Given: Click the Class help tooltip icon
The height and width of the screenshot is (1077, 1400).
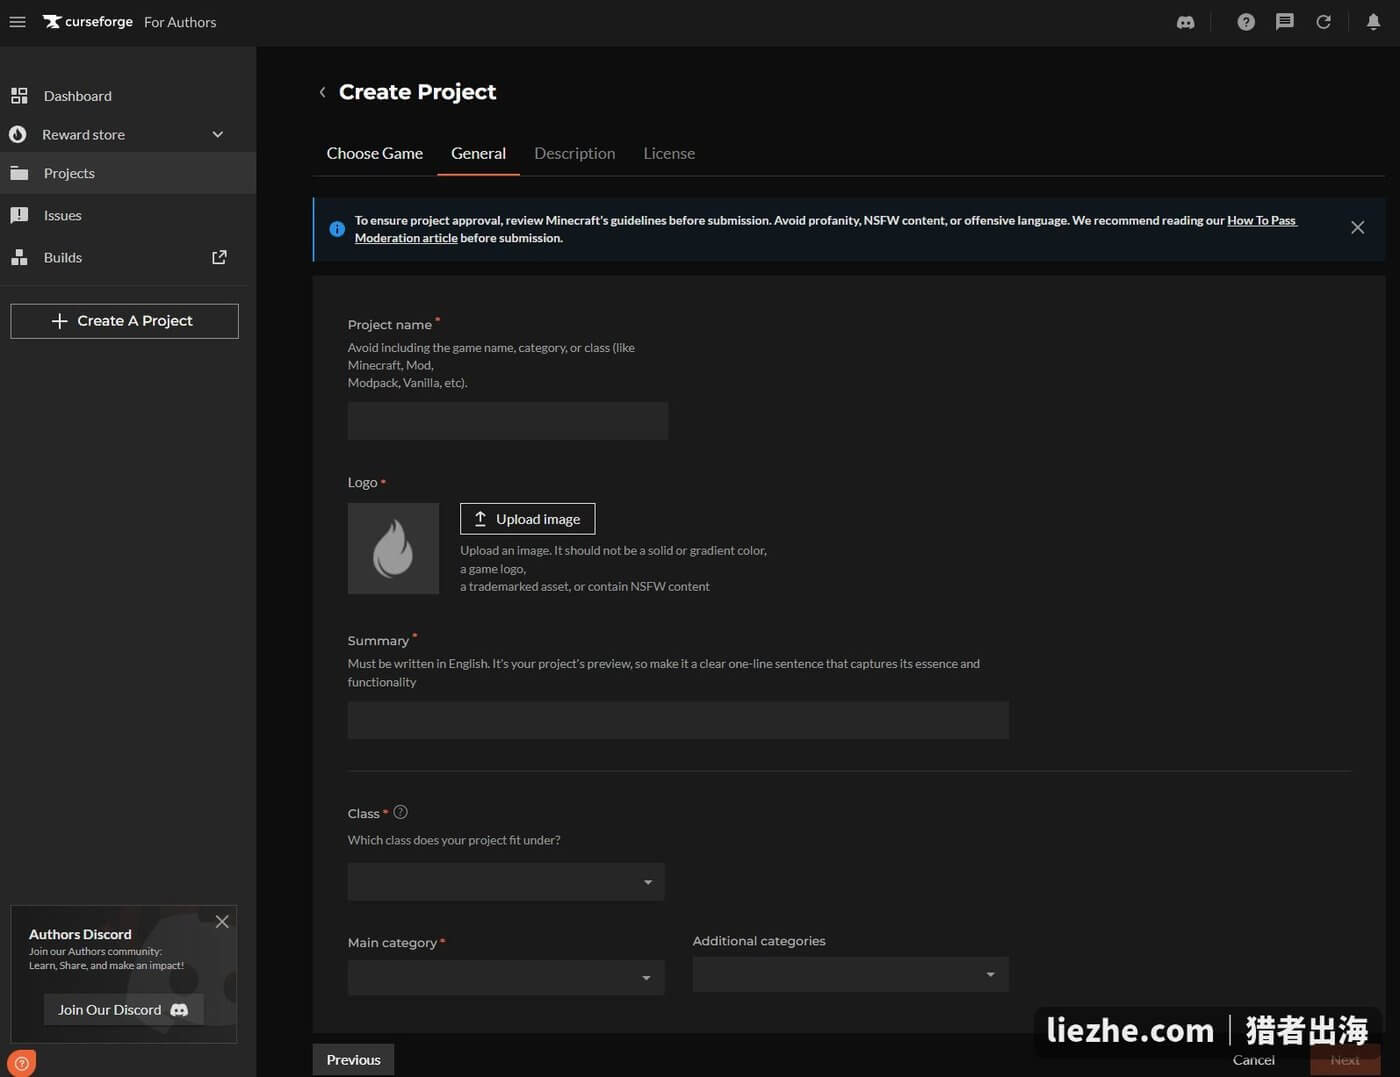Looking at the screenshot, I should point(401,812).
